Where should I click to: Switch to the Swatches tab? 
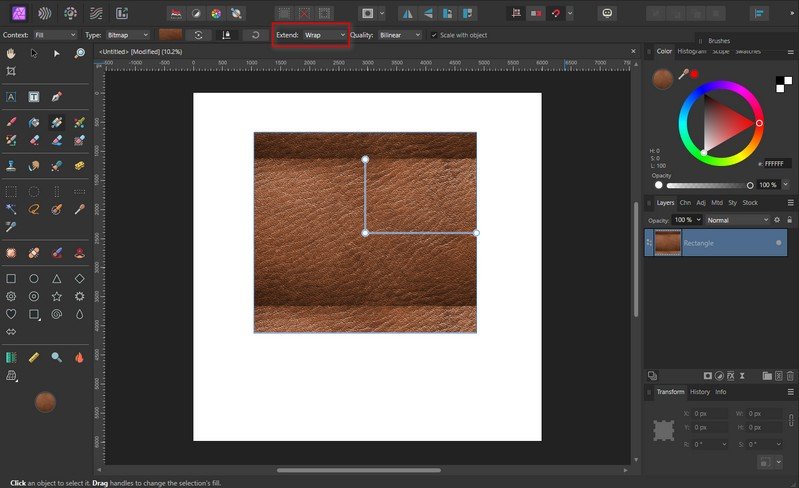748,51
